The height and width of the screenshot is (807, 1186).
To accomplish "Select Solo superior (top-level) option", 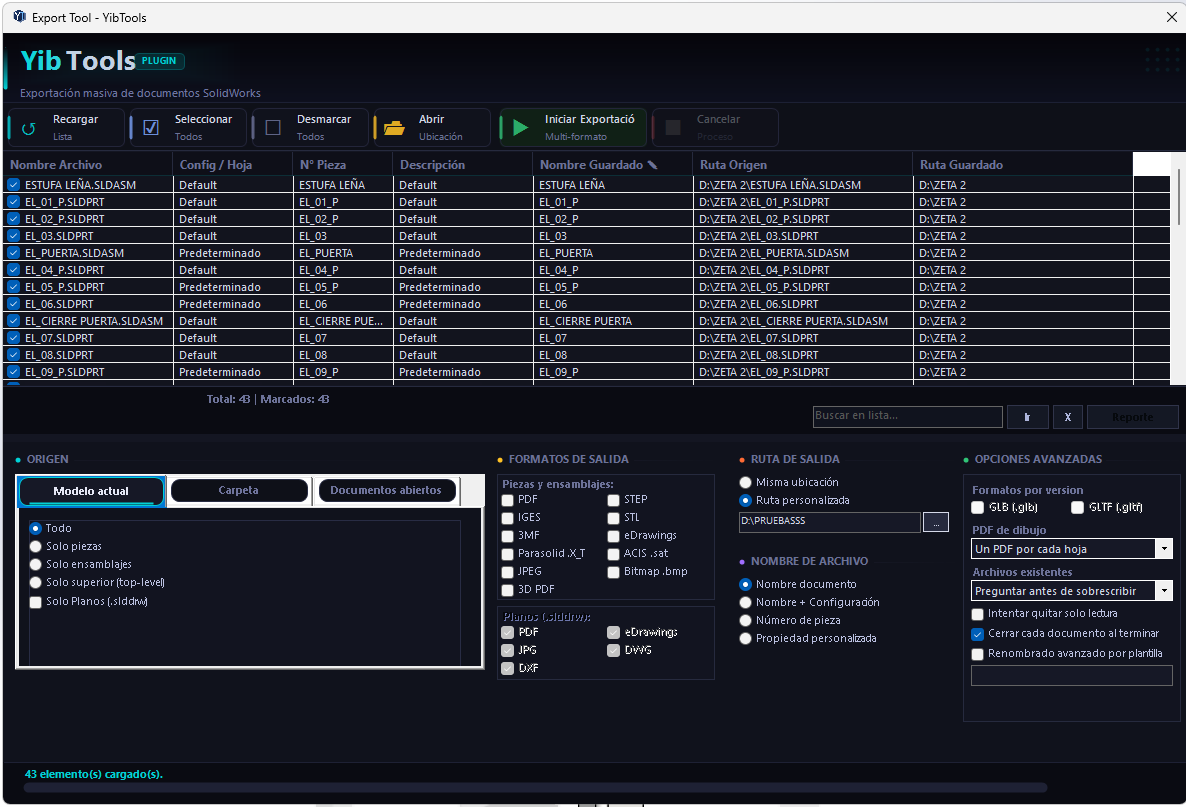I will coord(36,582).
